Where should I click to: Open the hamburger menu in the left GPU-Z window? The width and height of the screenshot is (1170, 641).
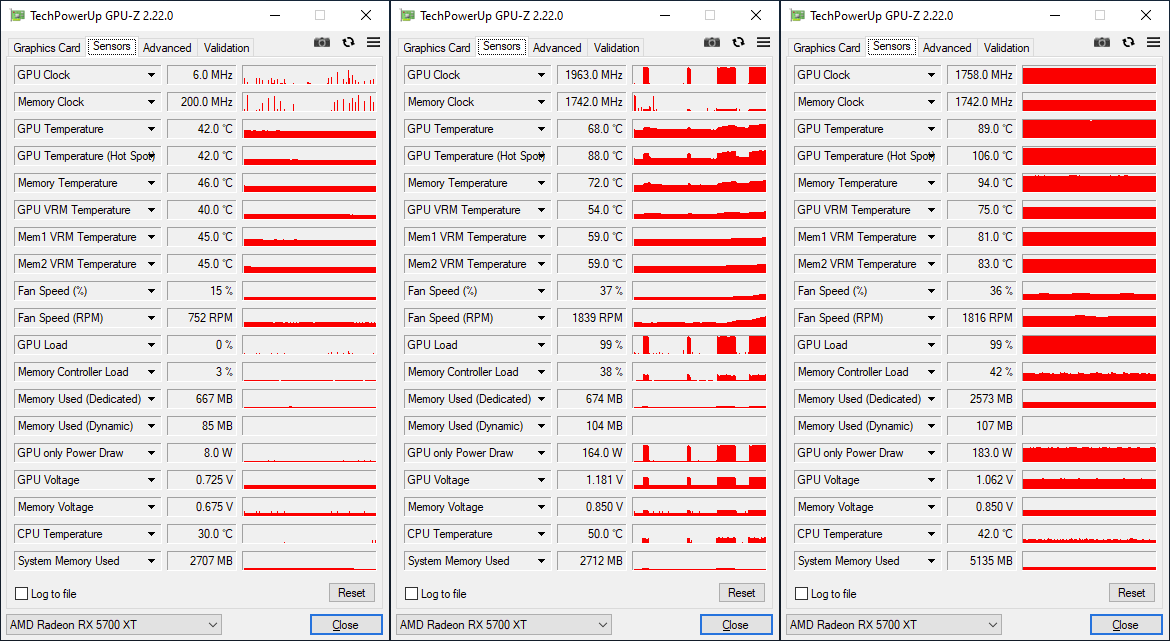(x=373, y=43)
